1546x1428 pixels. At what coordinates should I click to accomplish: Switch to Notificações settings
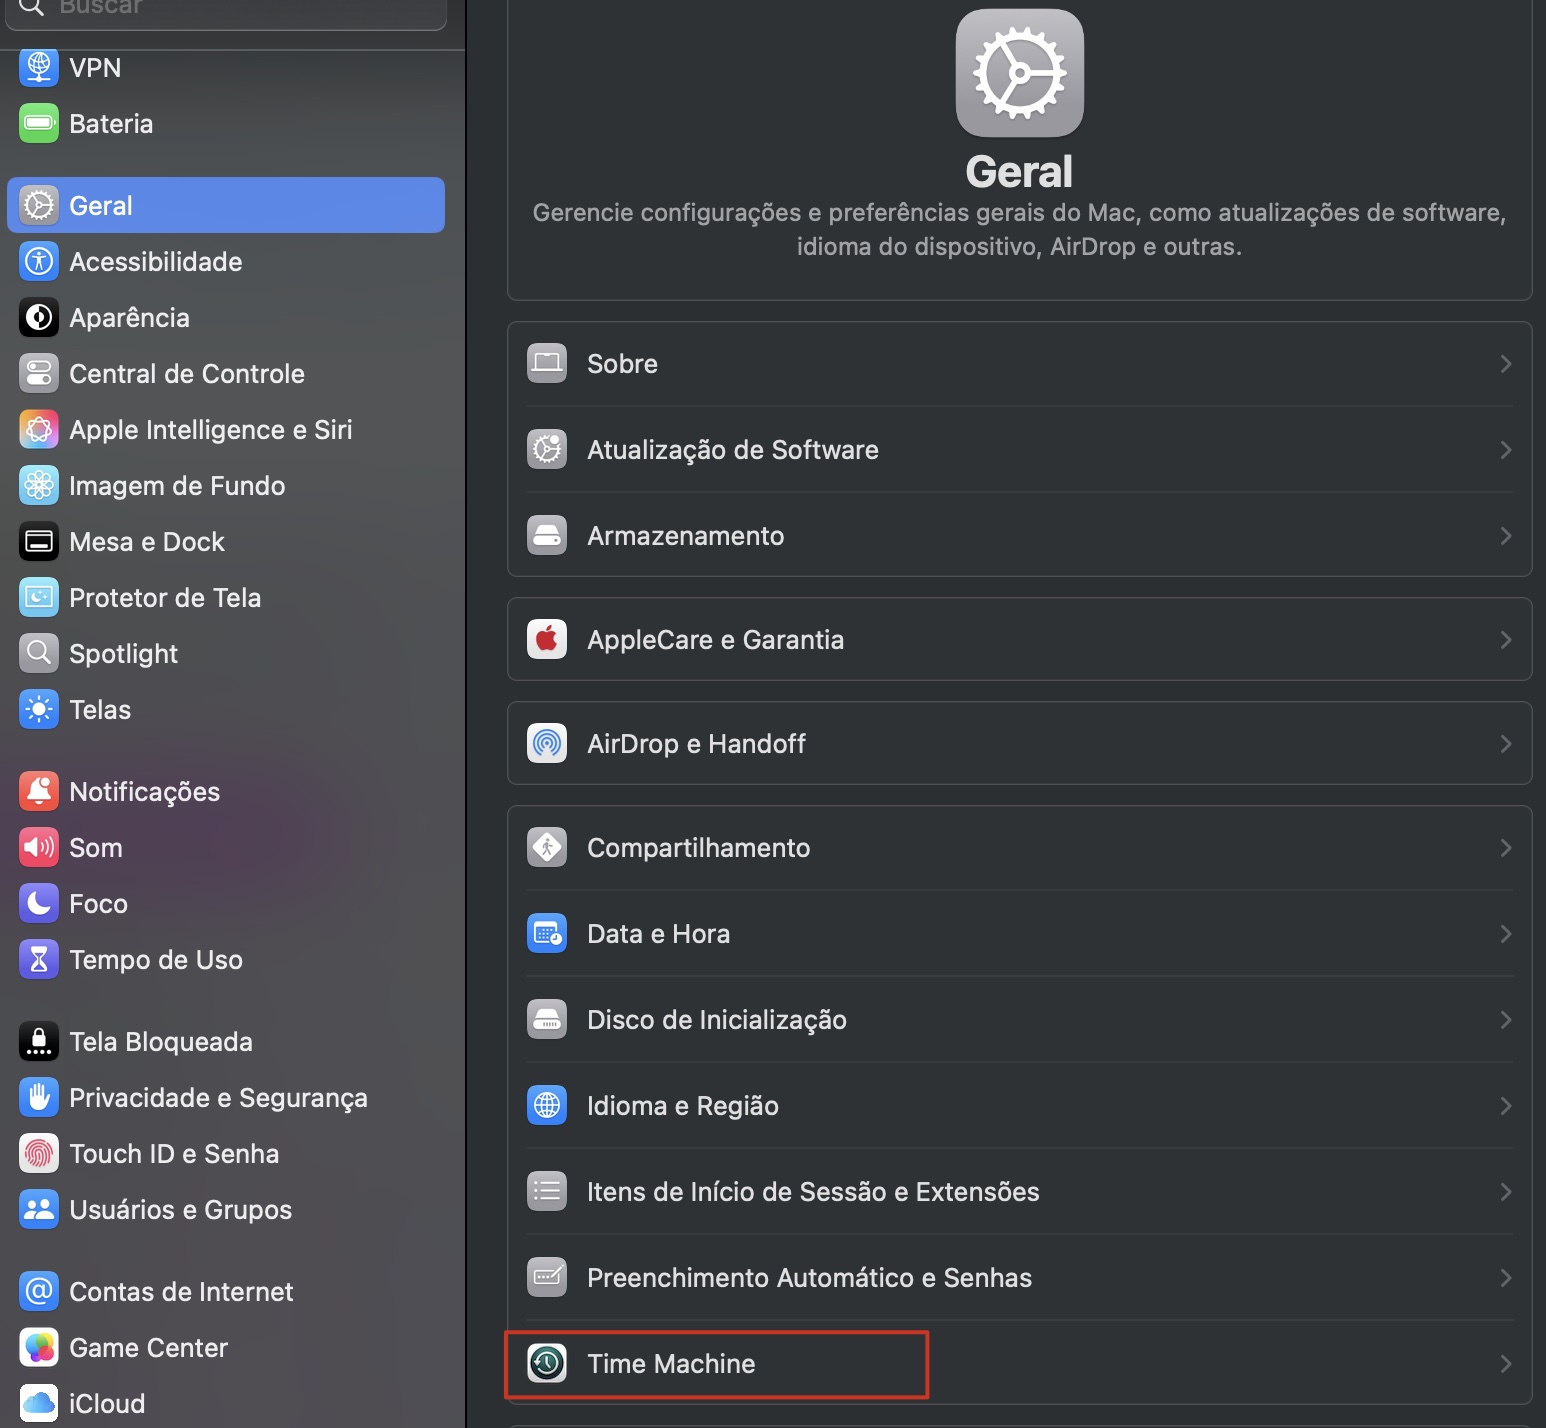(38, 790)
